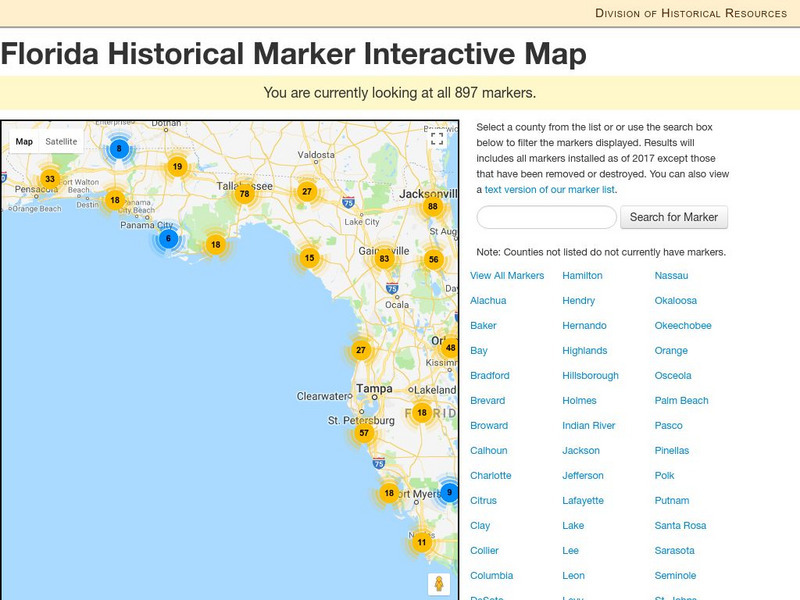
Task: Select Pasco county
Action: 668,426
